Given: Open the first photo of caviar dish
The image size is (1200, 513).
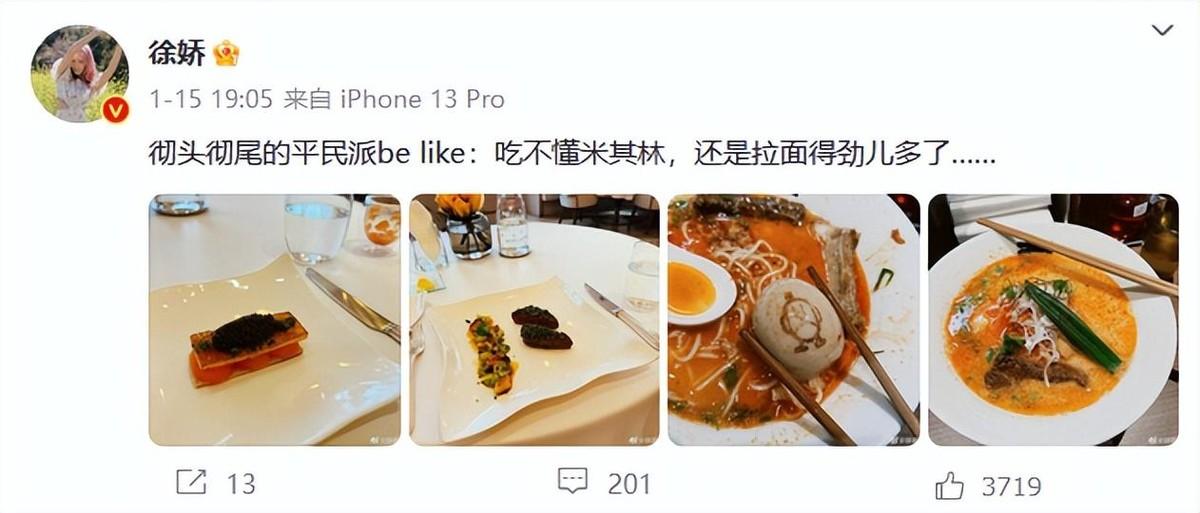Looking at the screenshot, I should [275, 319].
